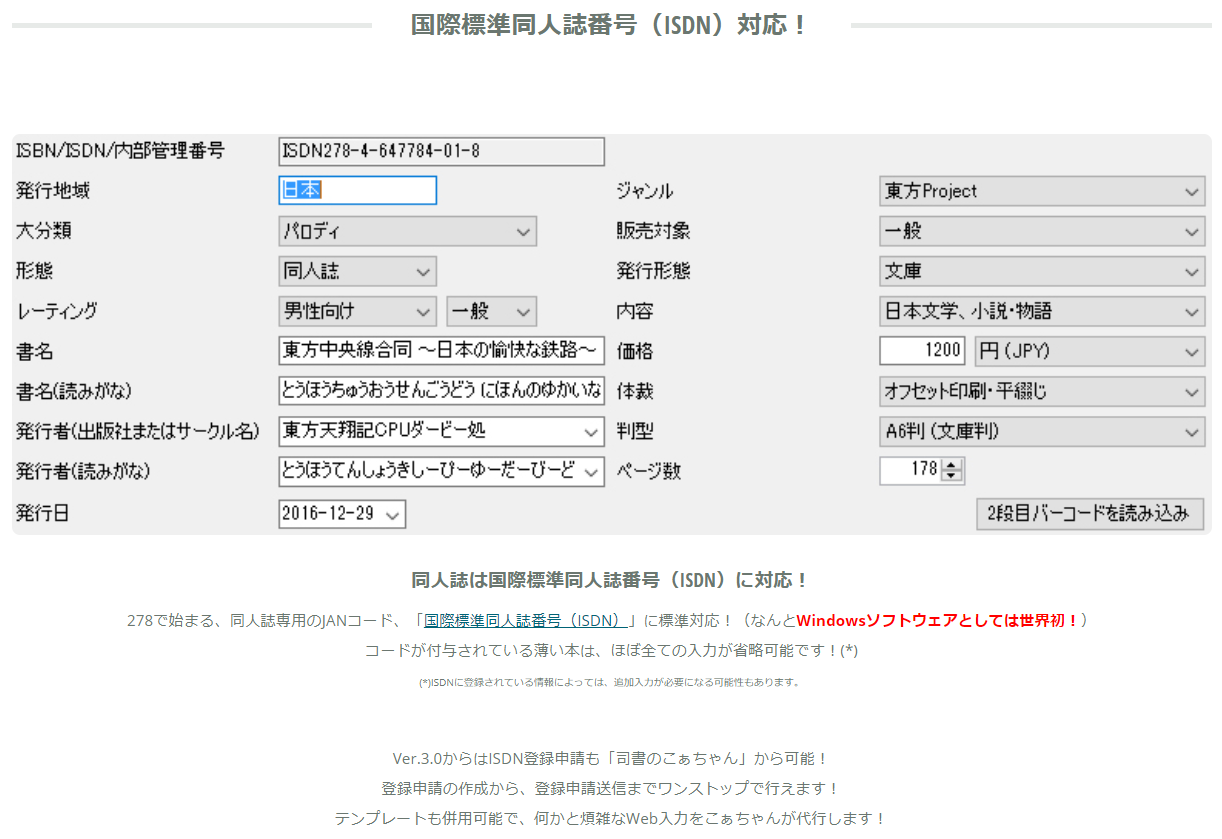
Task: Open the 発行日 date picker dropdown
Action: click(393, 514)
